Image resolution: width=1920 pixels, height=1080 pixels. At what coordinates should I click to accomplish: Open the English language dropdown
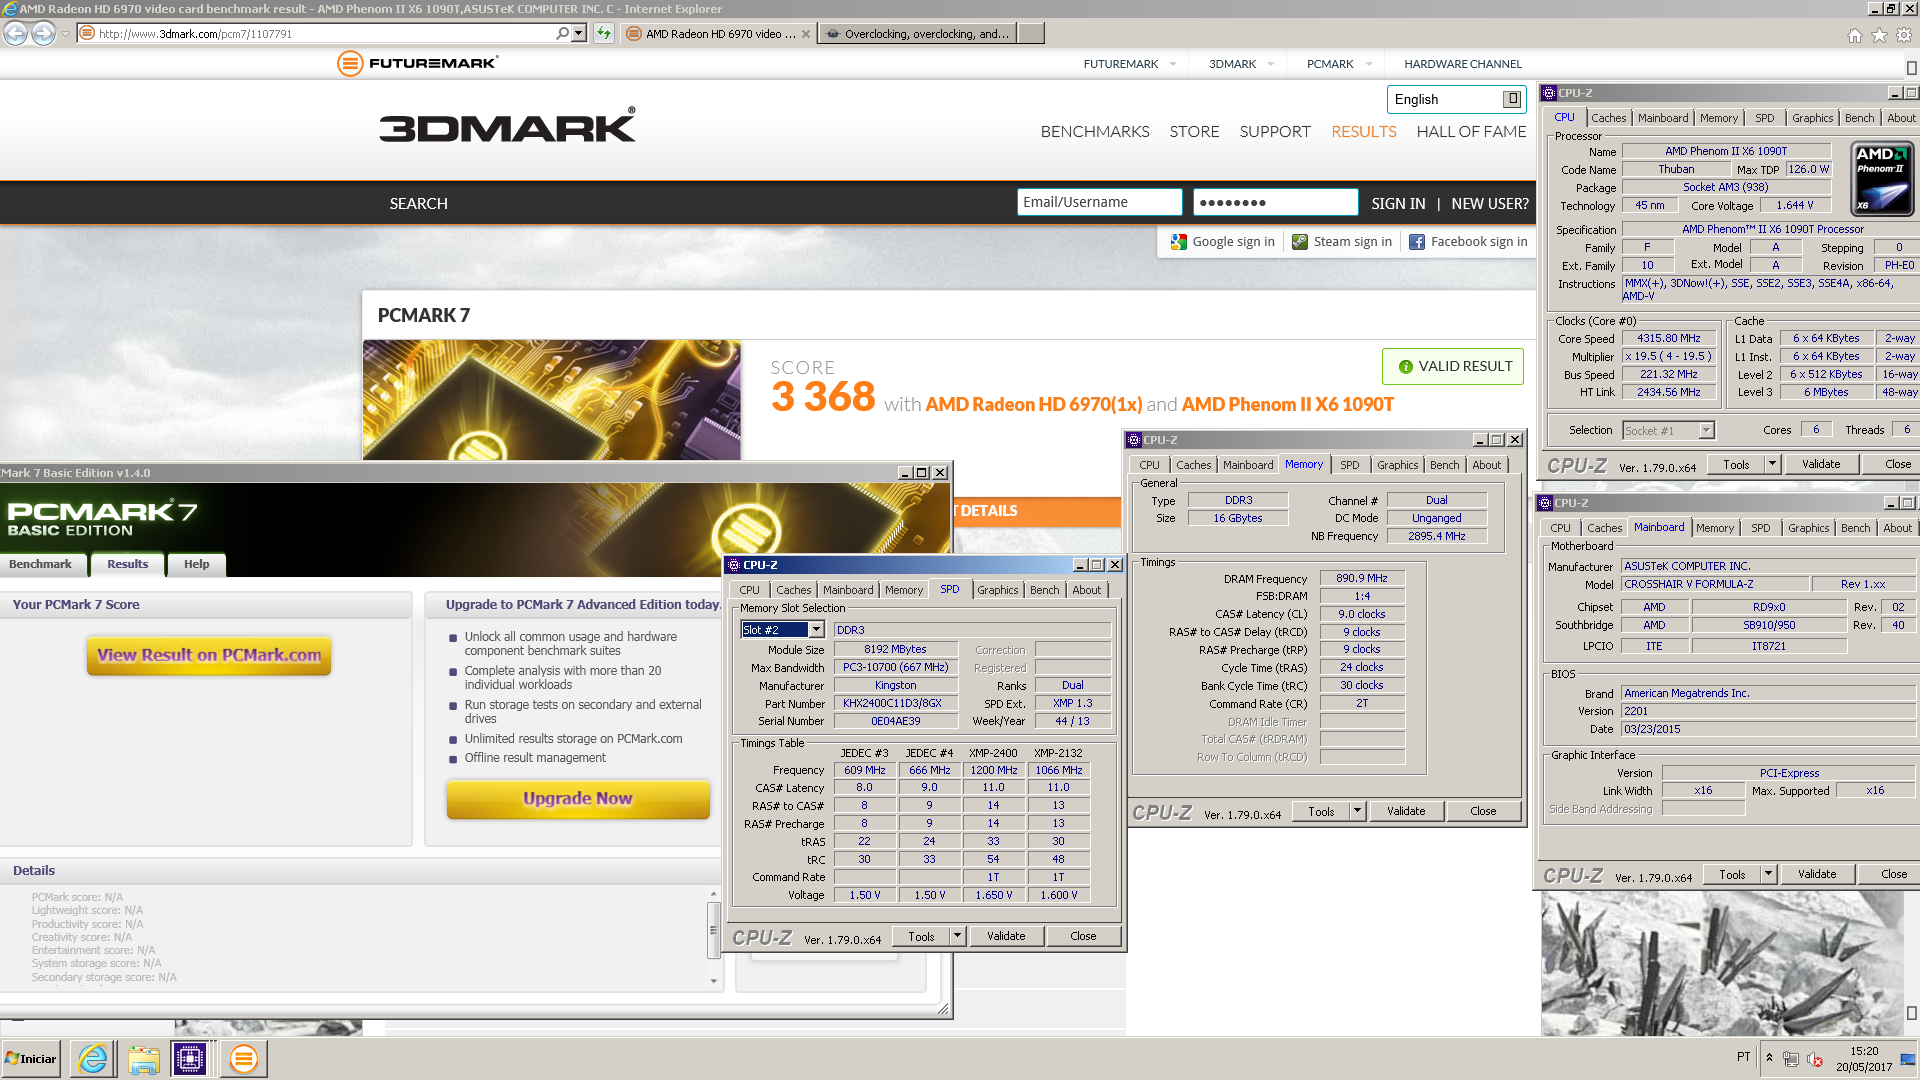[x=1512, y=98]
